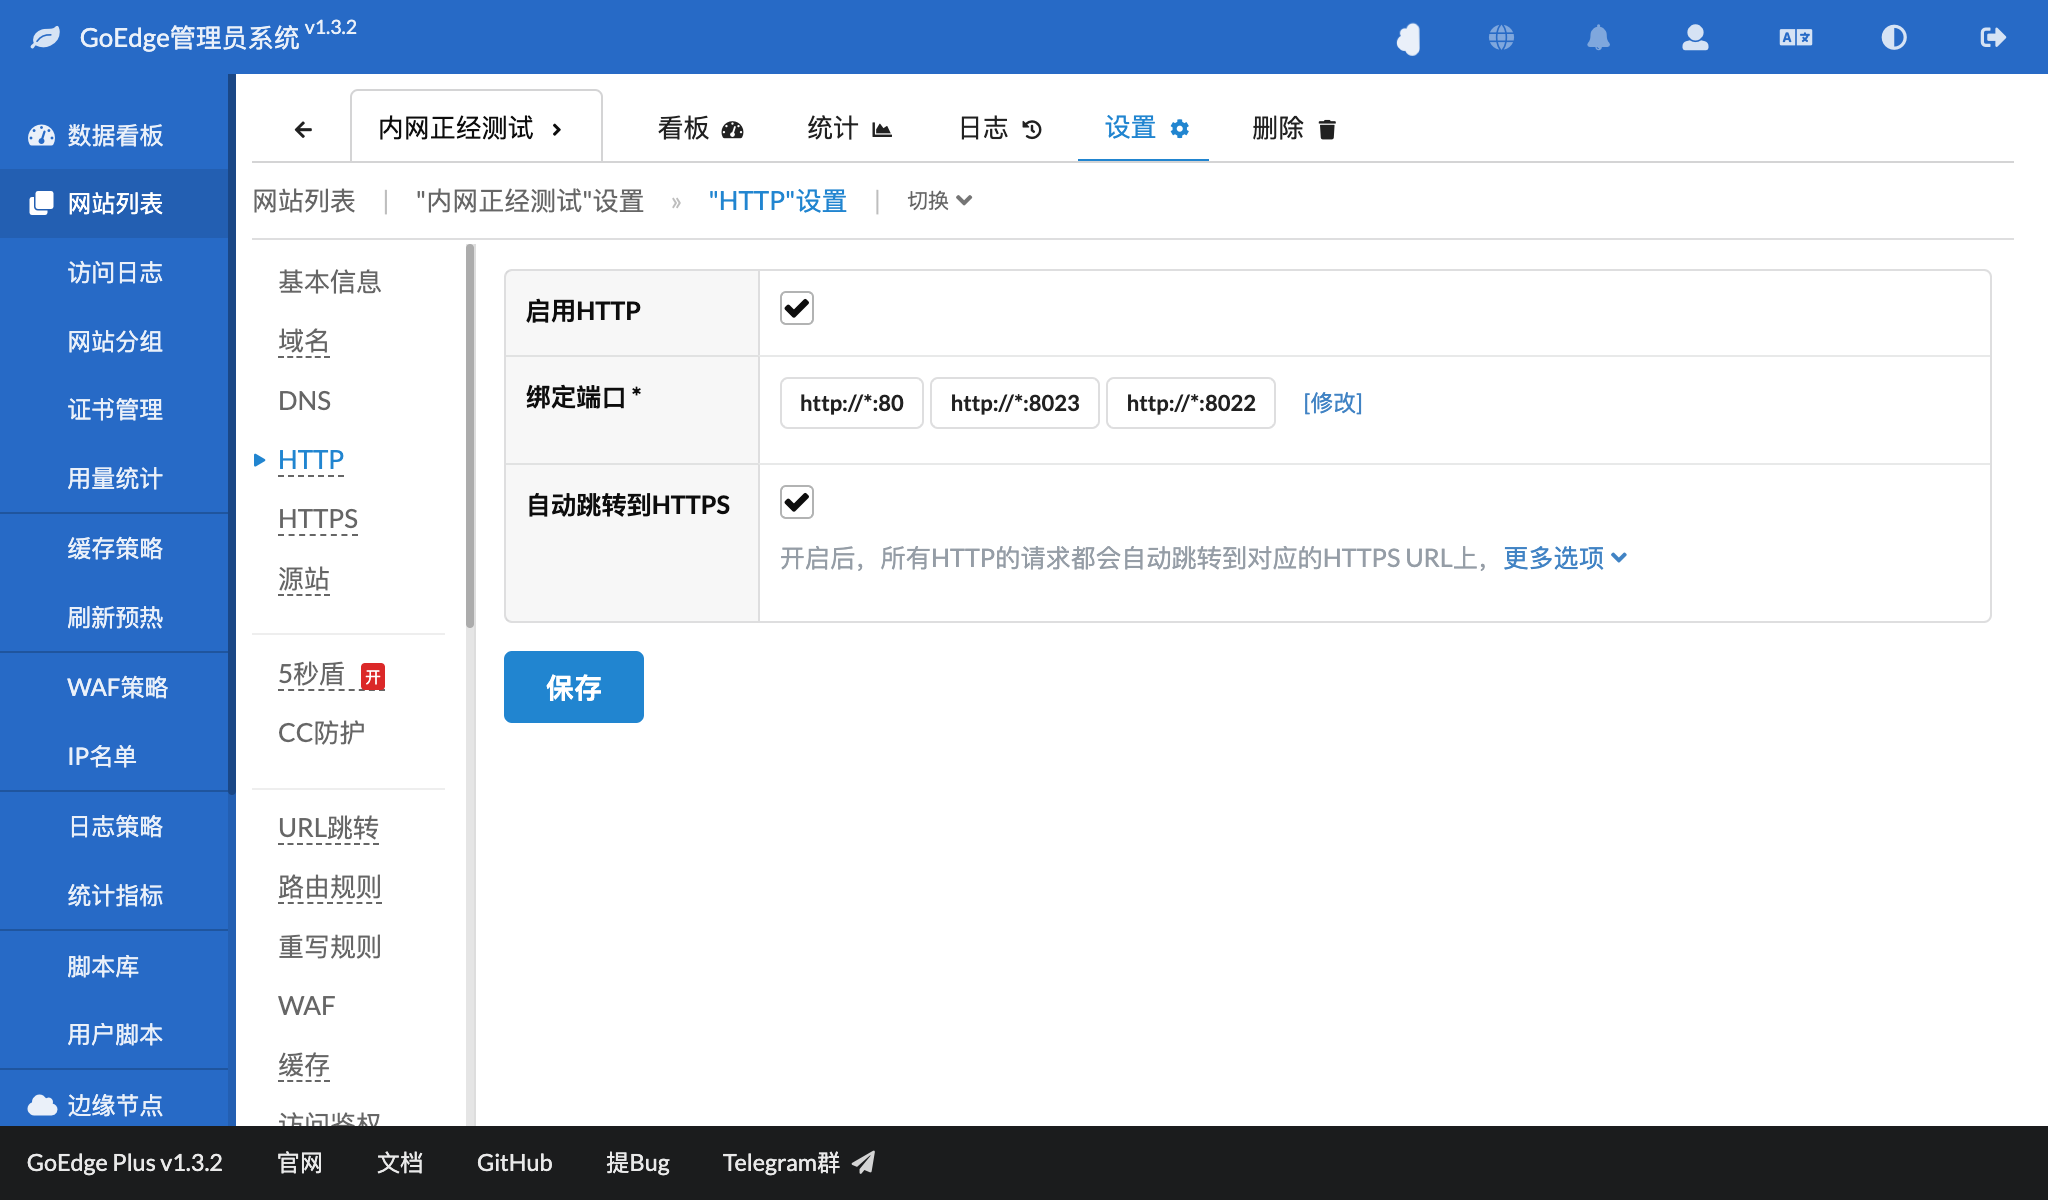This screenshot has width=2048, height=1200.
Task: Open notifications bell icon
Action: [1598, 38]
